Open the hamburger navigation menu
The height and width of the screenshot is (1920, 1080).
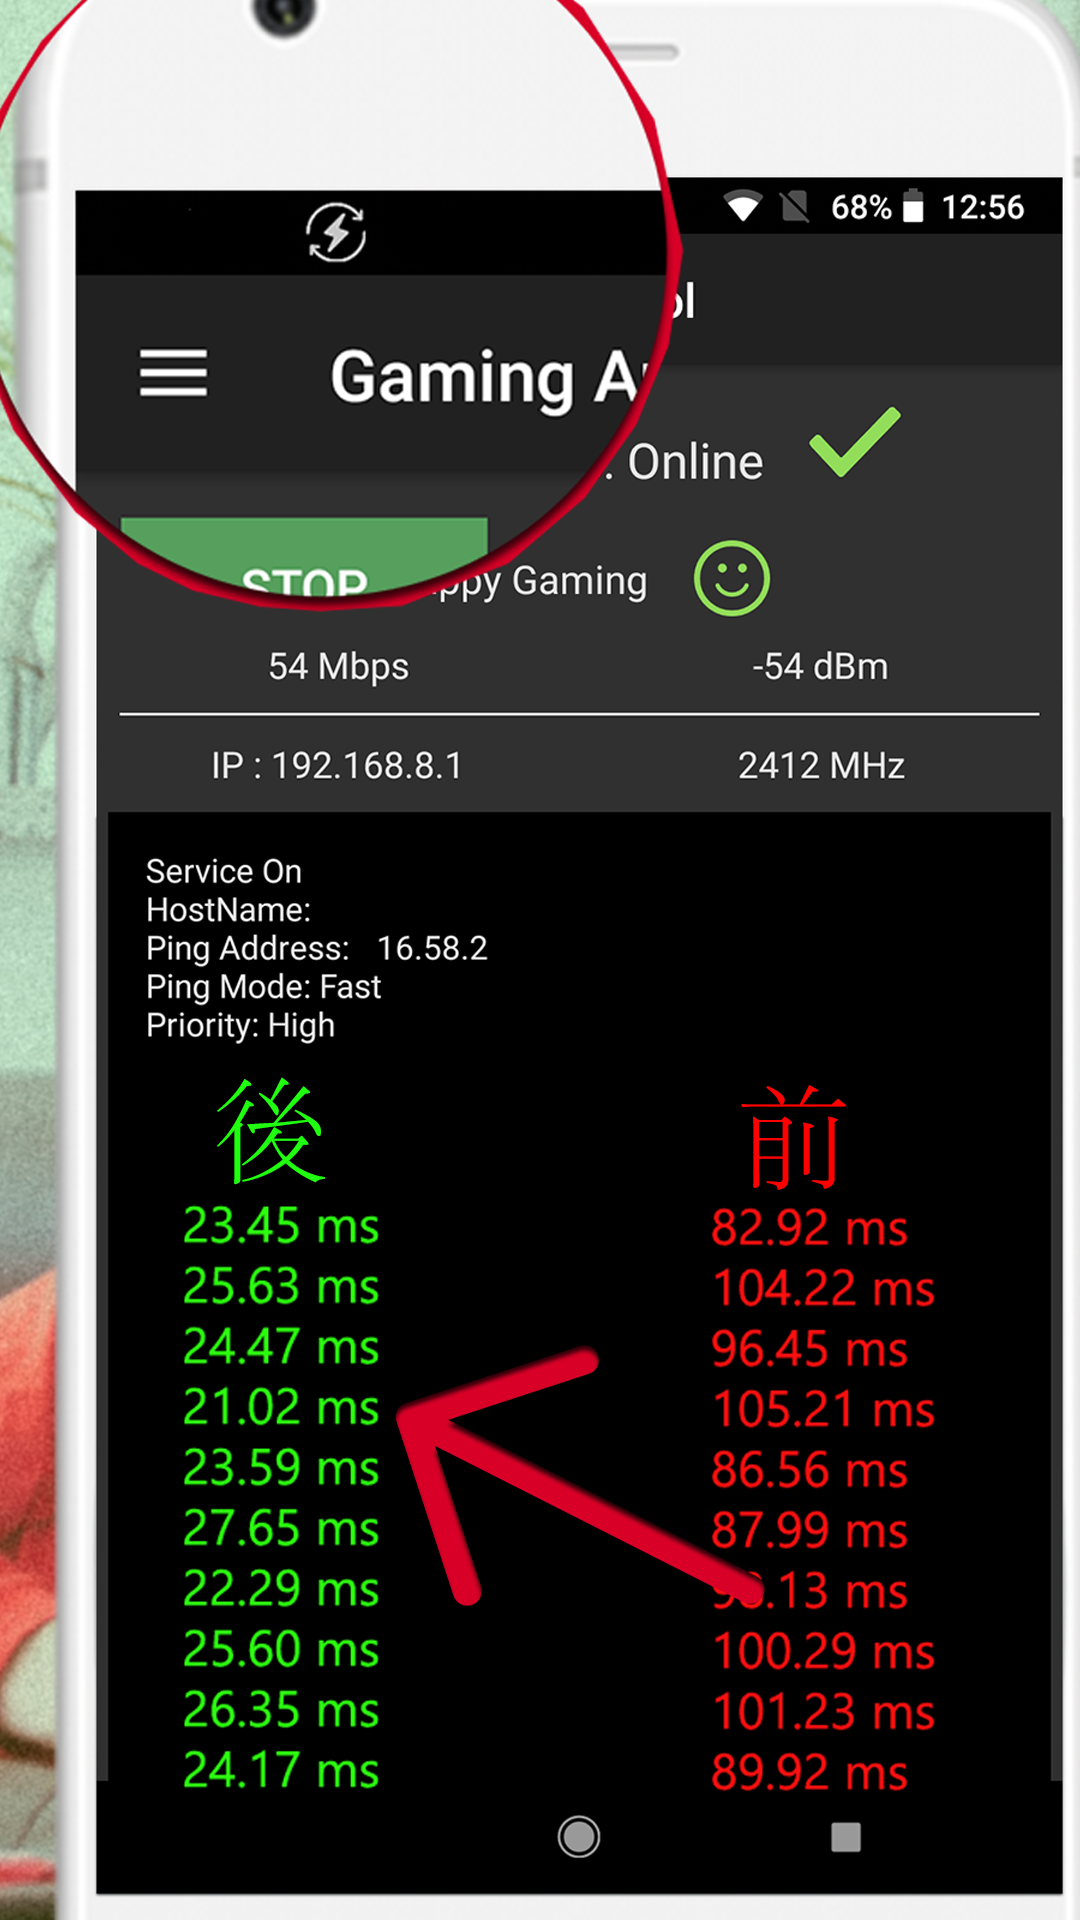point(173,373)
